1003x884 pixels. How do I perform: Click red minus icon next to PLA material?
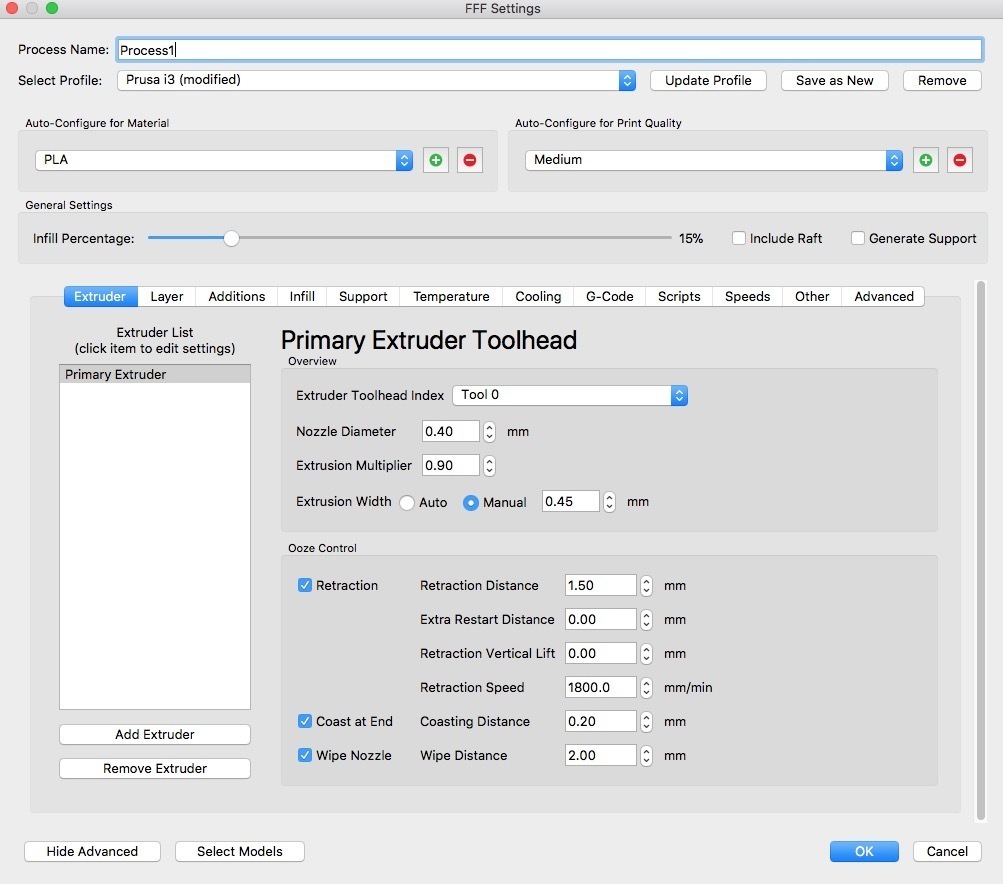point(470,160)
